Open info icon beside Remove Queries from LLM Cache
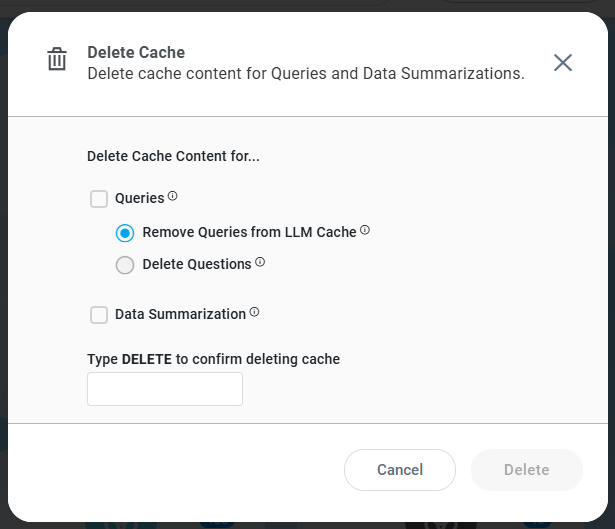615x529 pixels. click(365, 230)
